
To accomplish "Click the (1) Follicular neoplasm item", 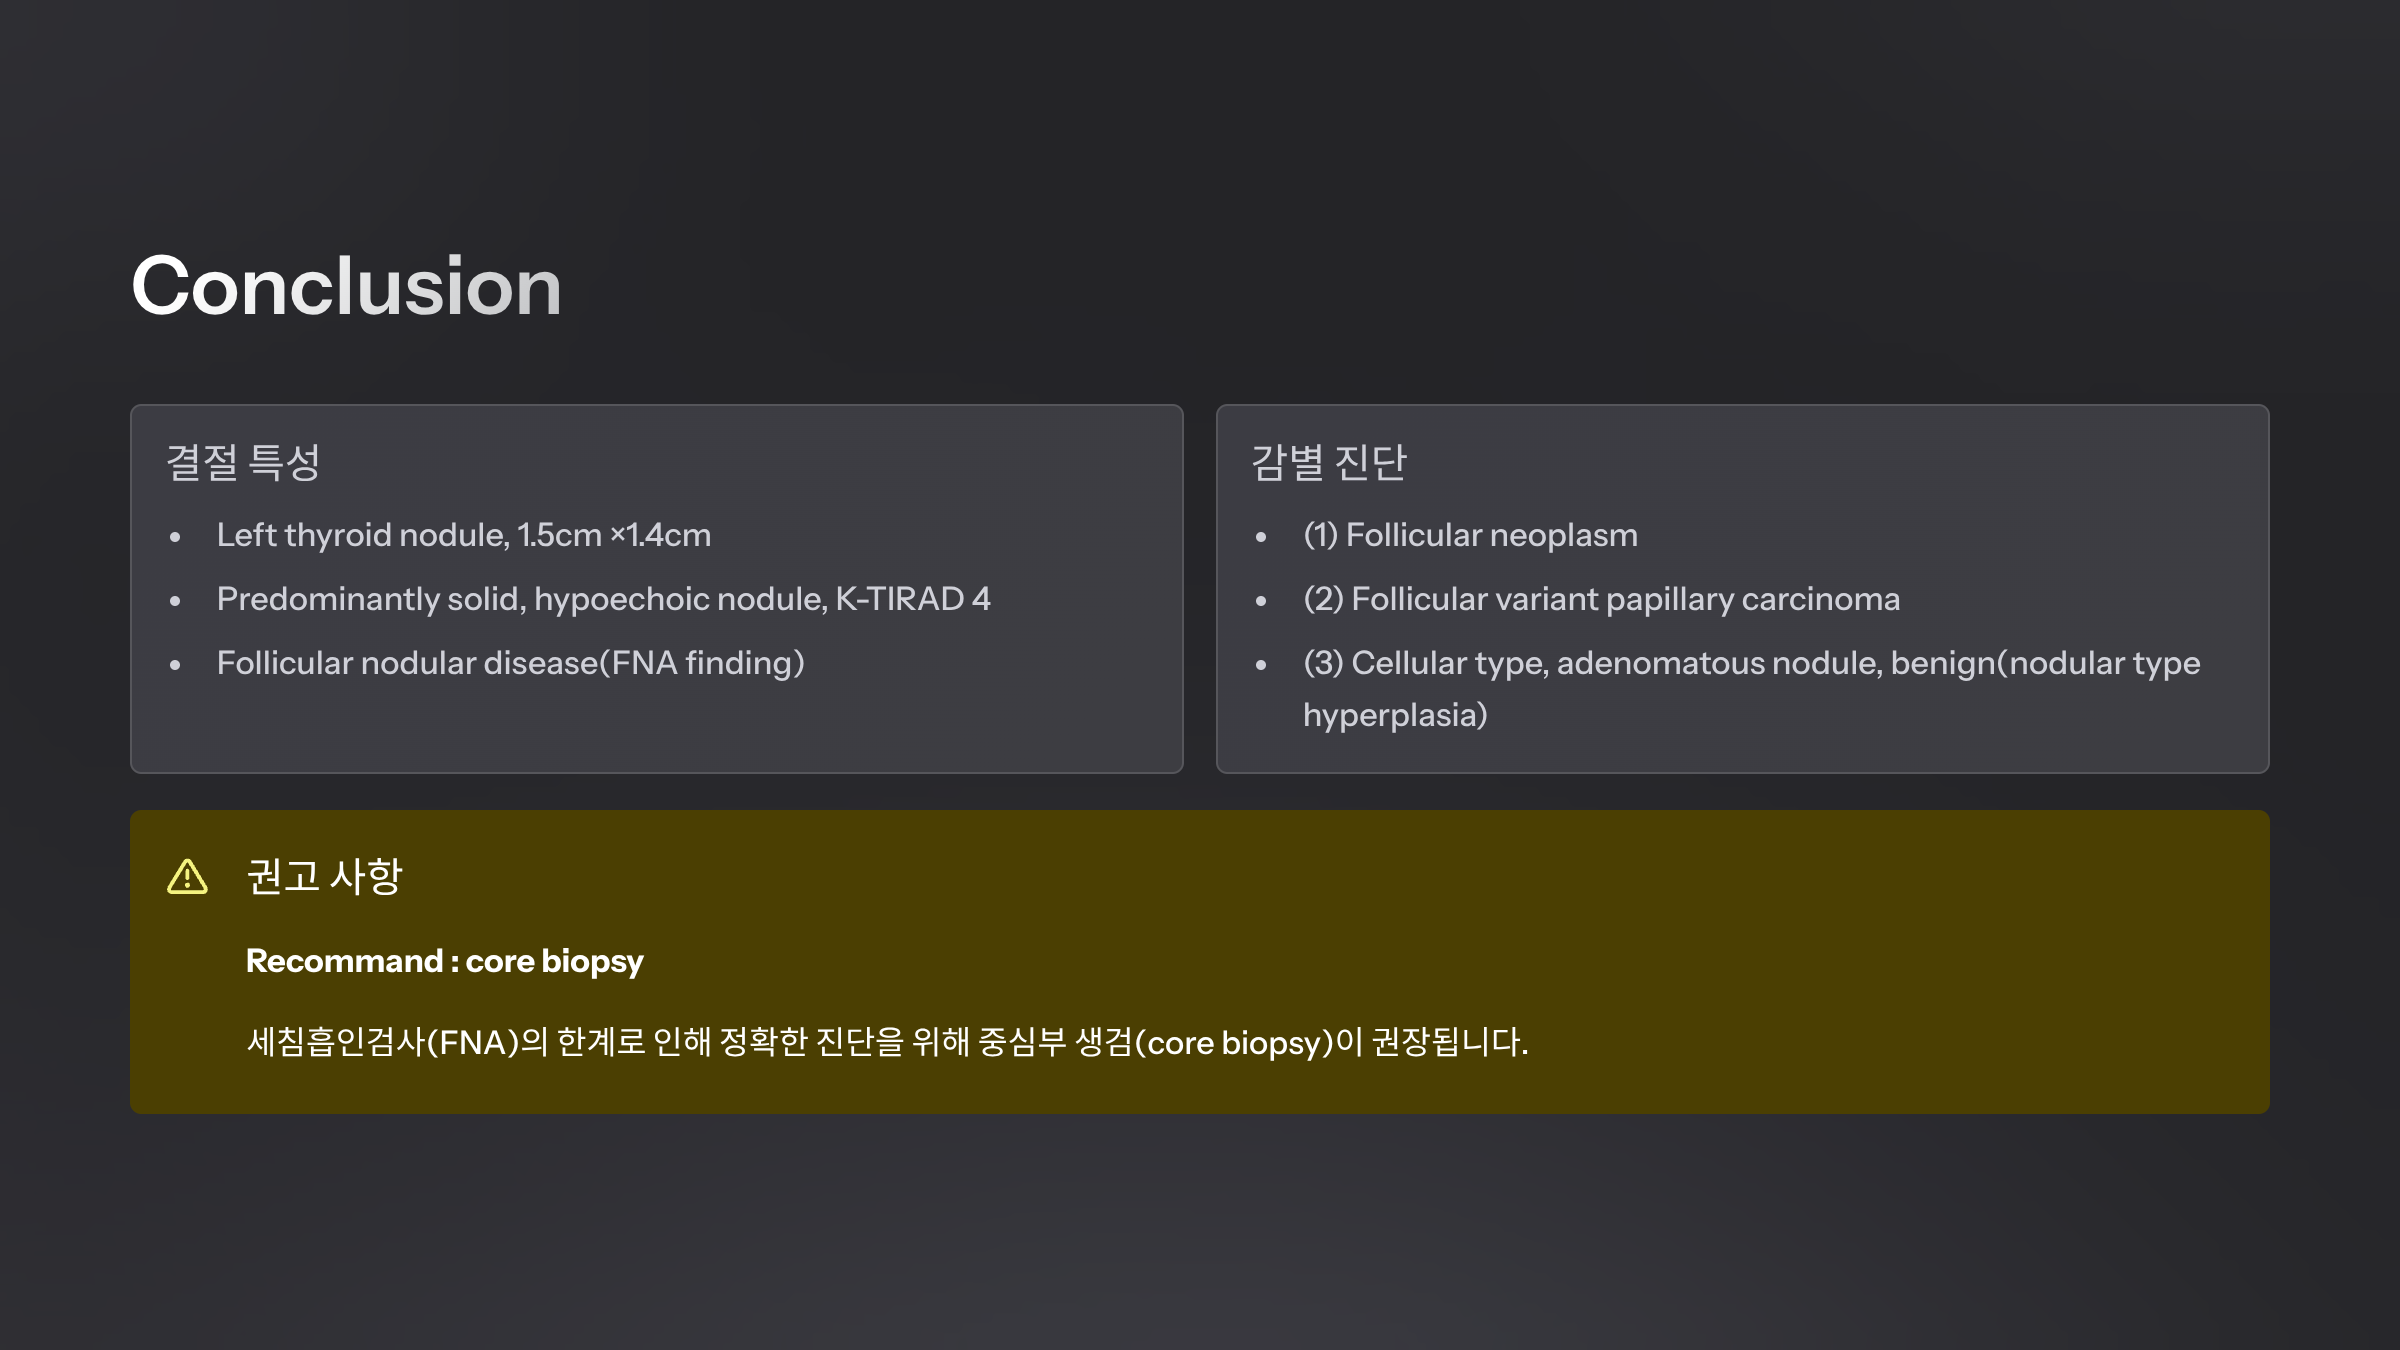I will 1470,535.
